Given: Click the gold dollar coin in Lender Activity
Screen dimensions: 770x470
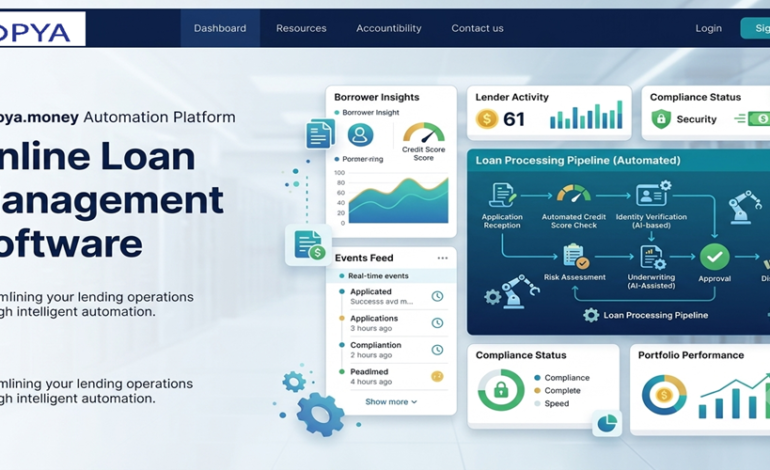Looking at the screenshot, I should (x=487, y=119).
